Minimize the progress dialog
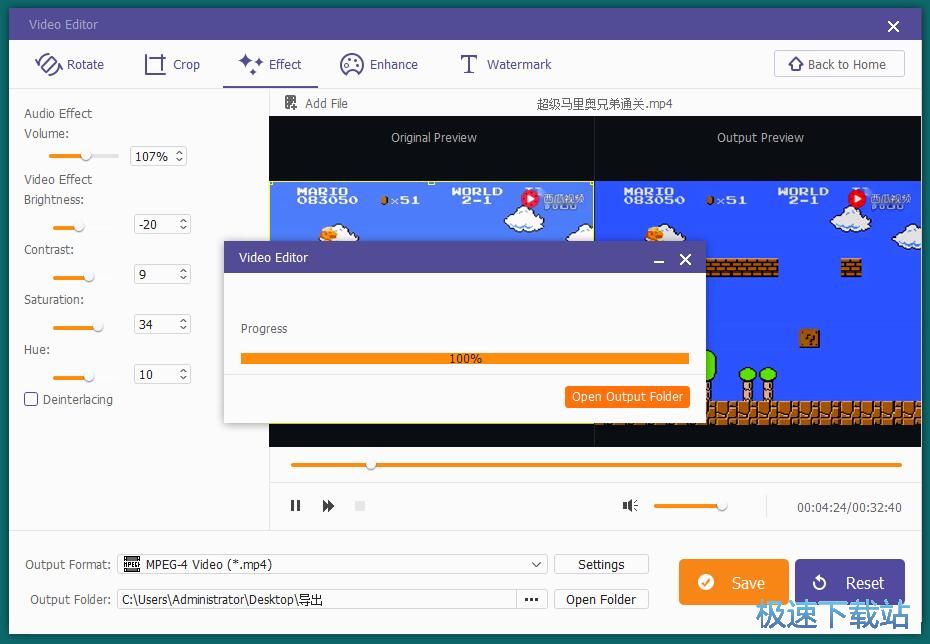 coord(658,260)
